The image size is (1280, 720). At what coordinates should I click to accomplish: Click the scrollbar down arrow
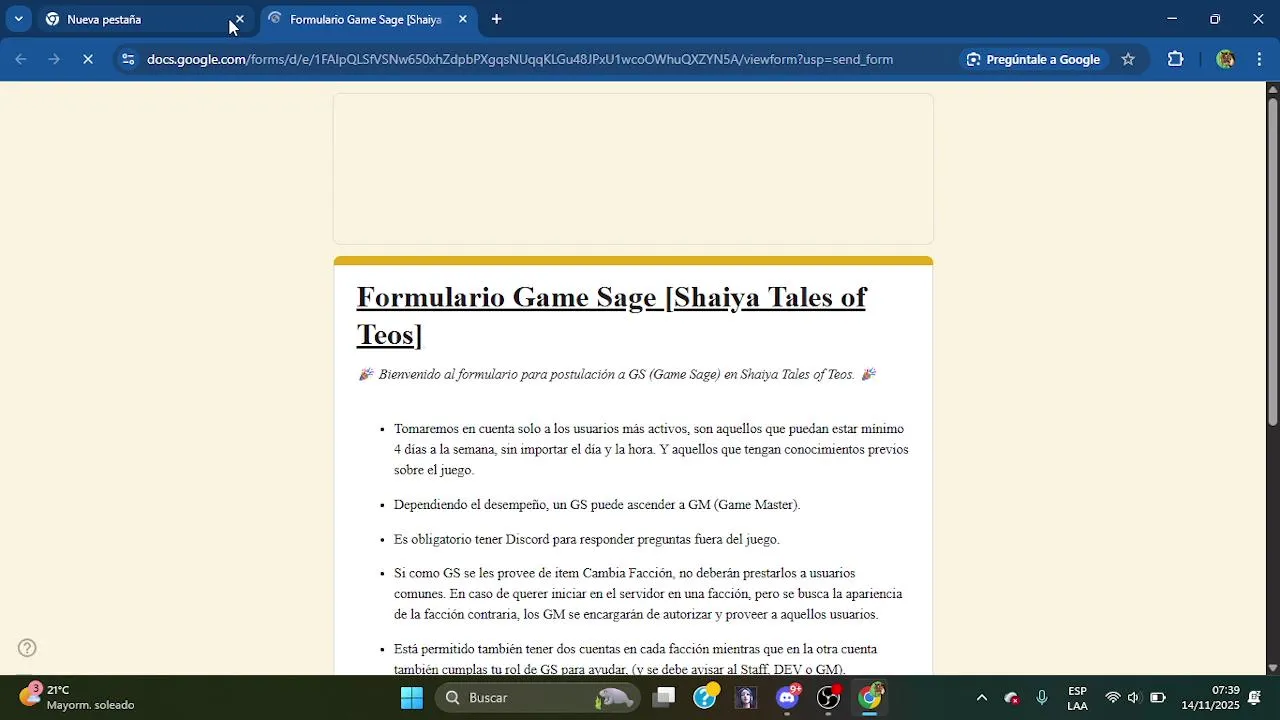coord(1272,667)
